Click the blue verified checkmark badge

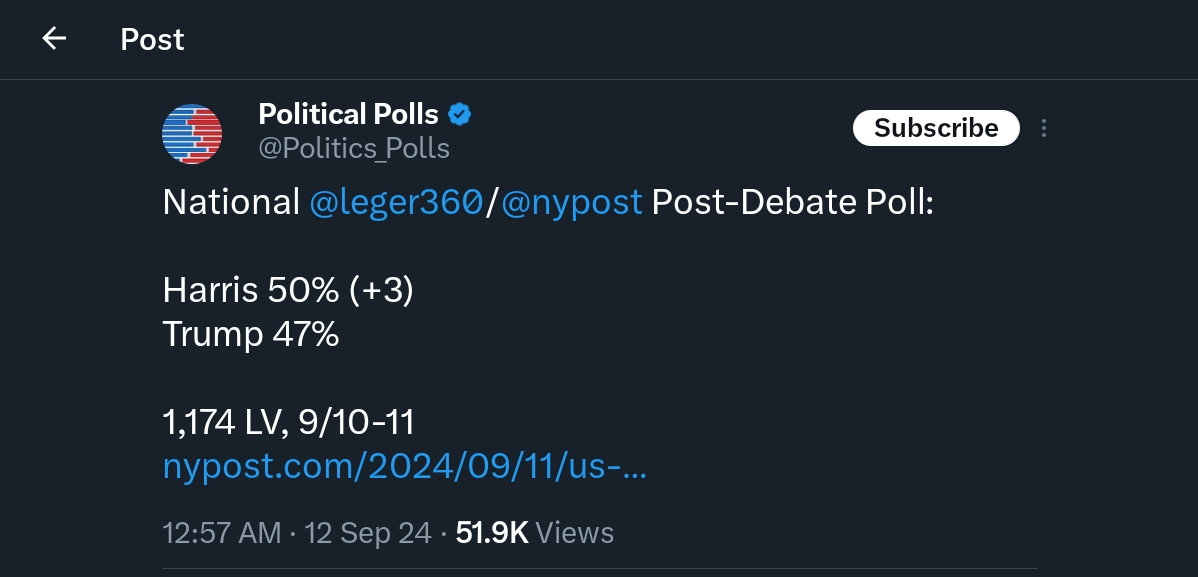click(x=459, y=114)
